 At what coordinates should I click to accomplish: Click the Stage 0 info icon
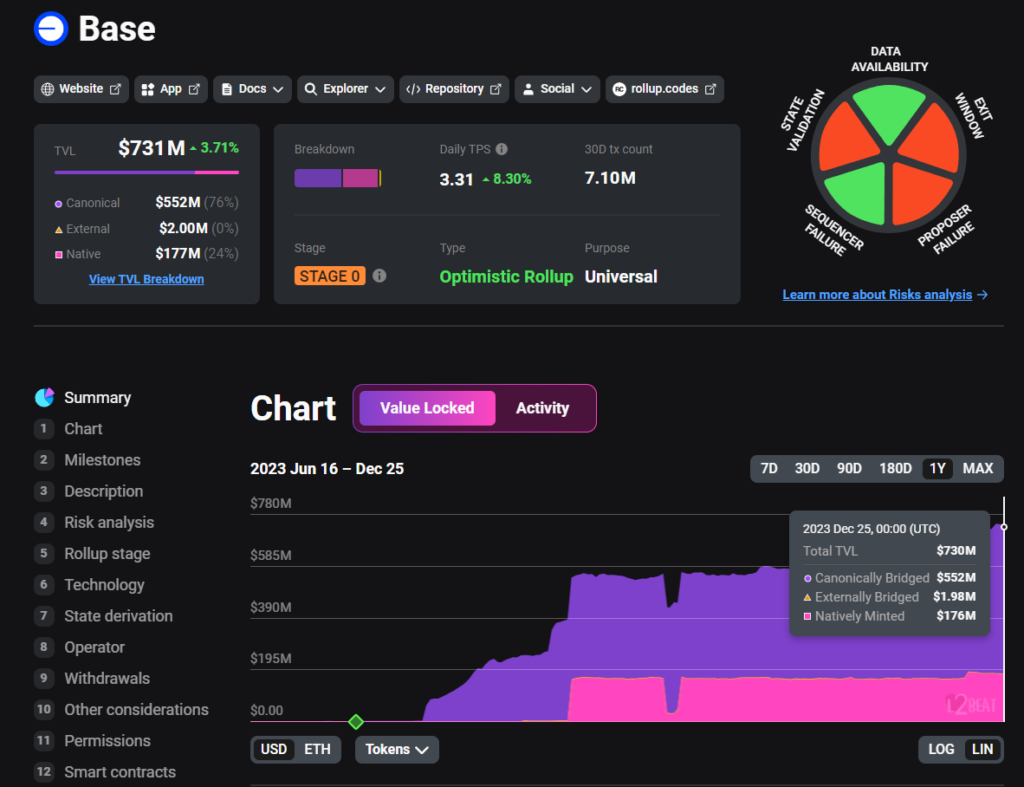pyautogui.click(x=379, y=276)
